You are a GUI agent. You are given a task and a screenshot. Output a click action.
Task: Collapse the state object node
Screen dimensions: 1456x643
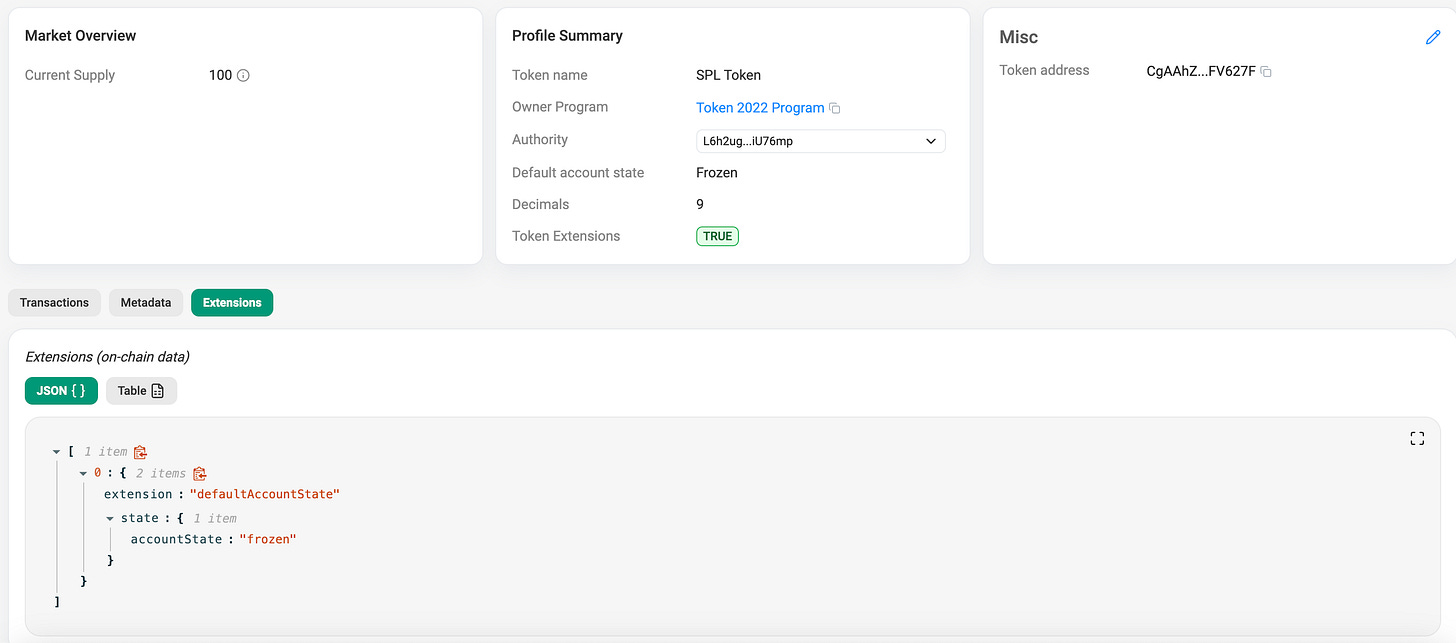point(111,517)
